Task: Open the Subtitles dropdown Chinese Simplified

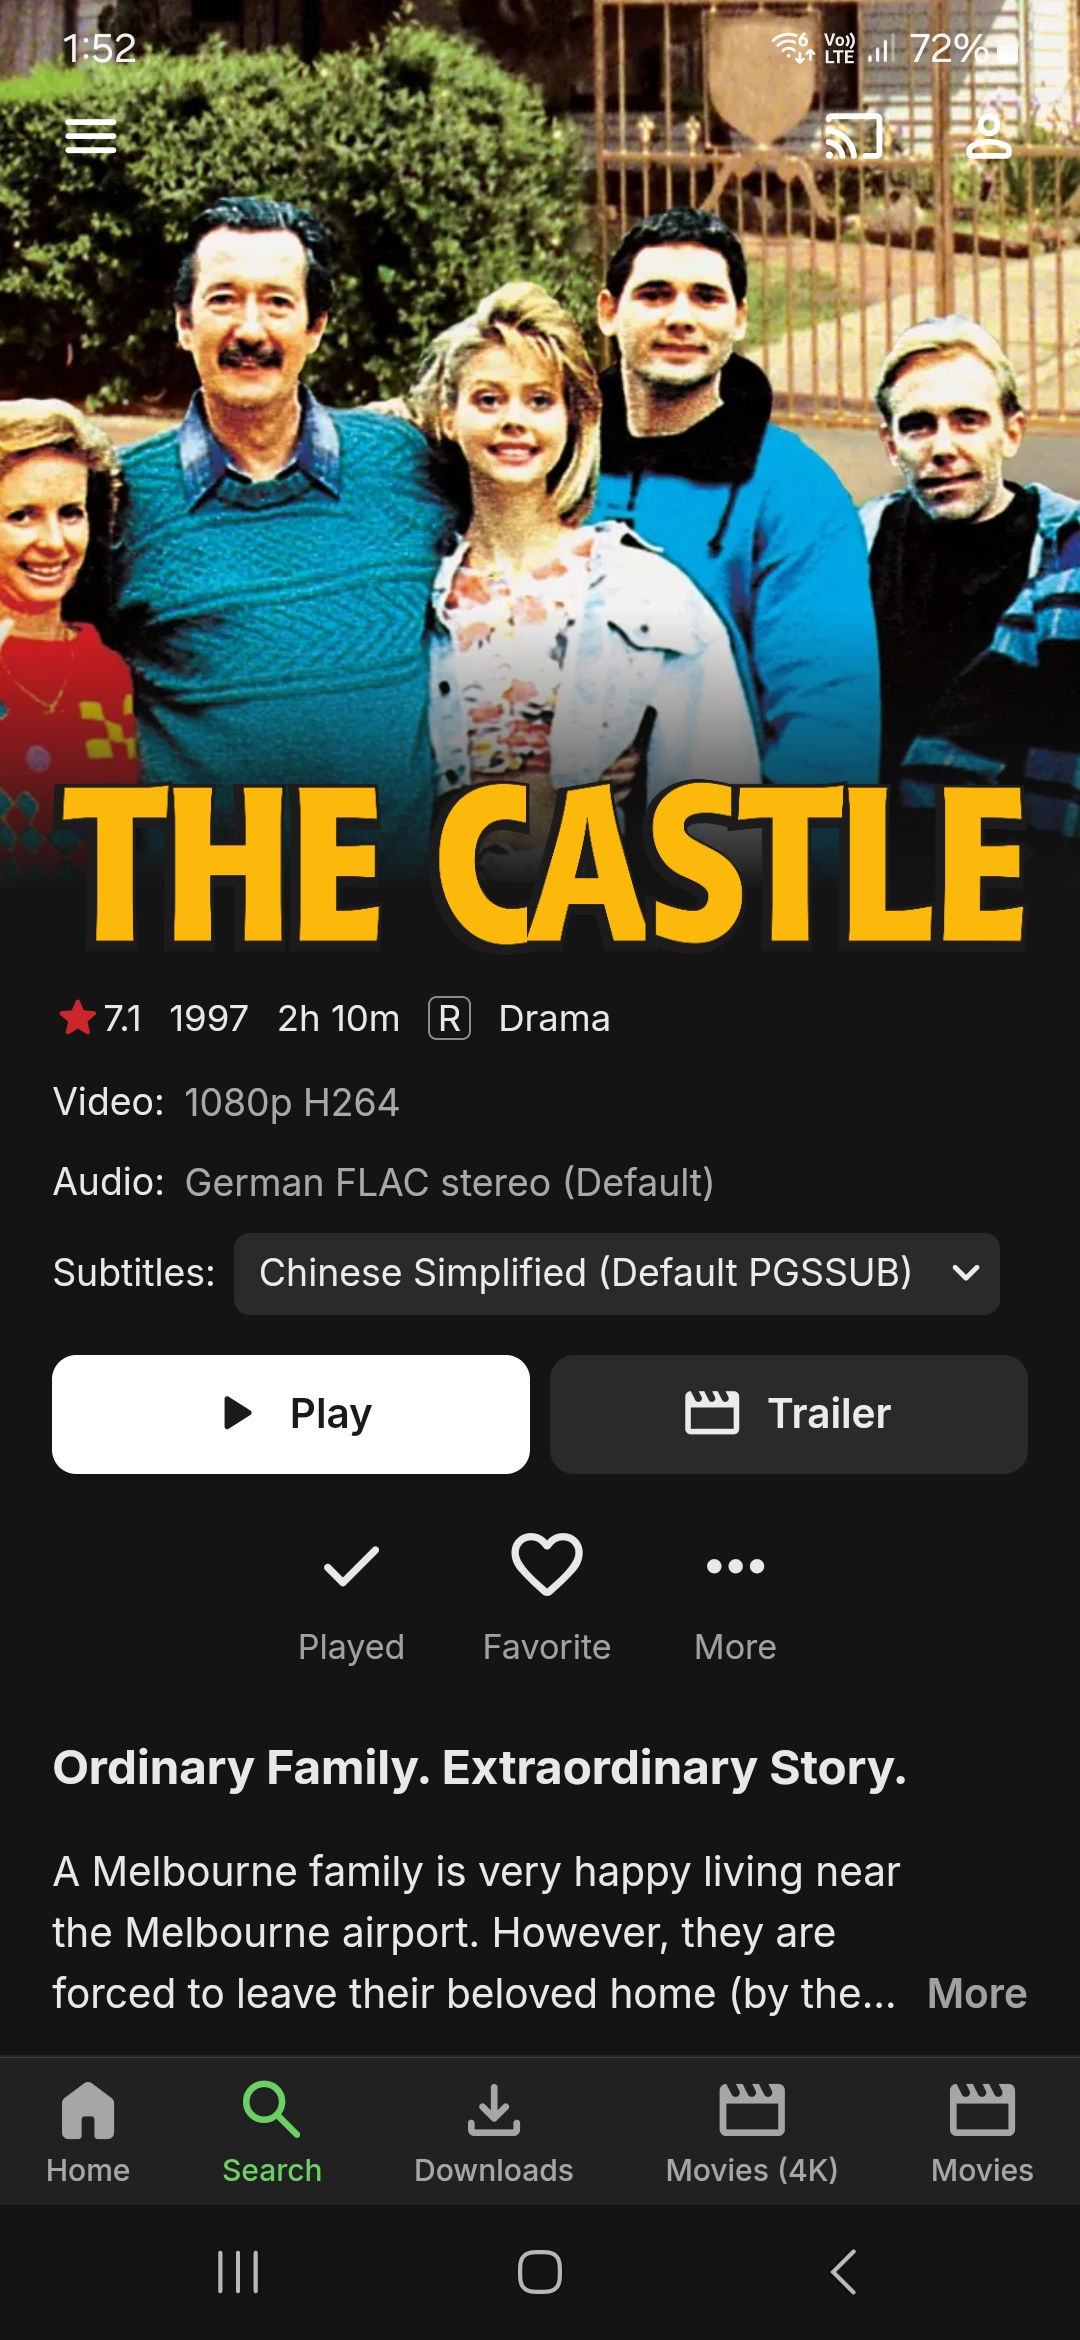Action: click(x=616, y=1273)
